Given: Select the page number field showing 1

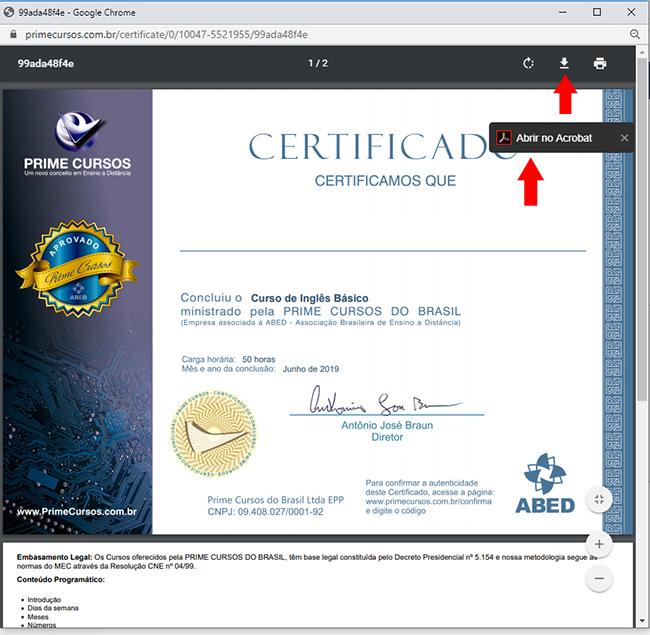Looking at the screenshot, I should (x=311, y=64).
